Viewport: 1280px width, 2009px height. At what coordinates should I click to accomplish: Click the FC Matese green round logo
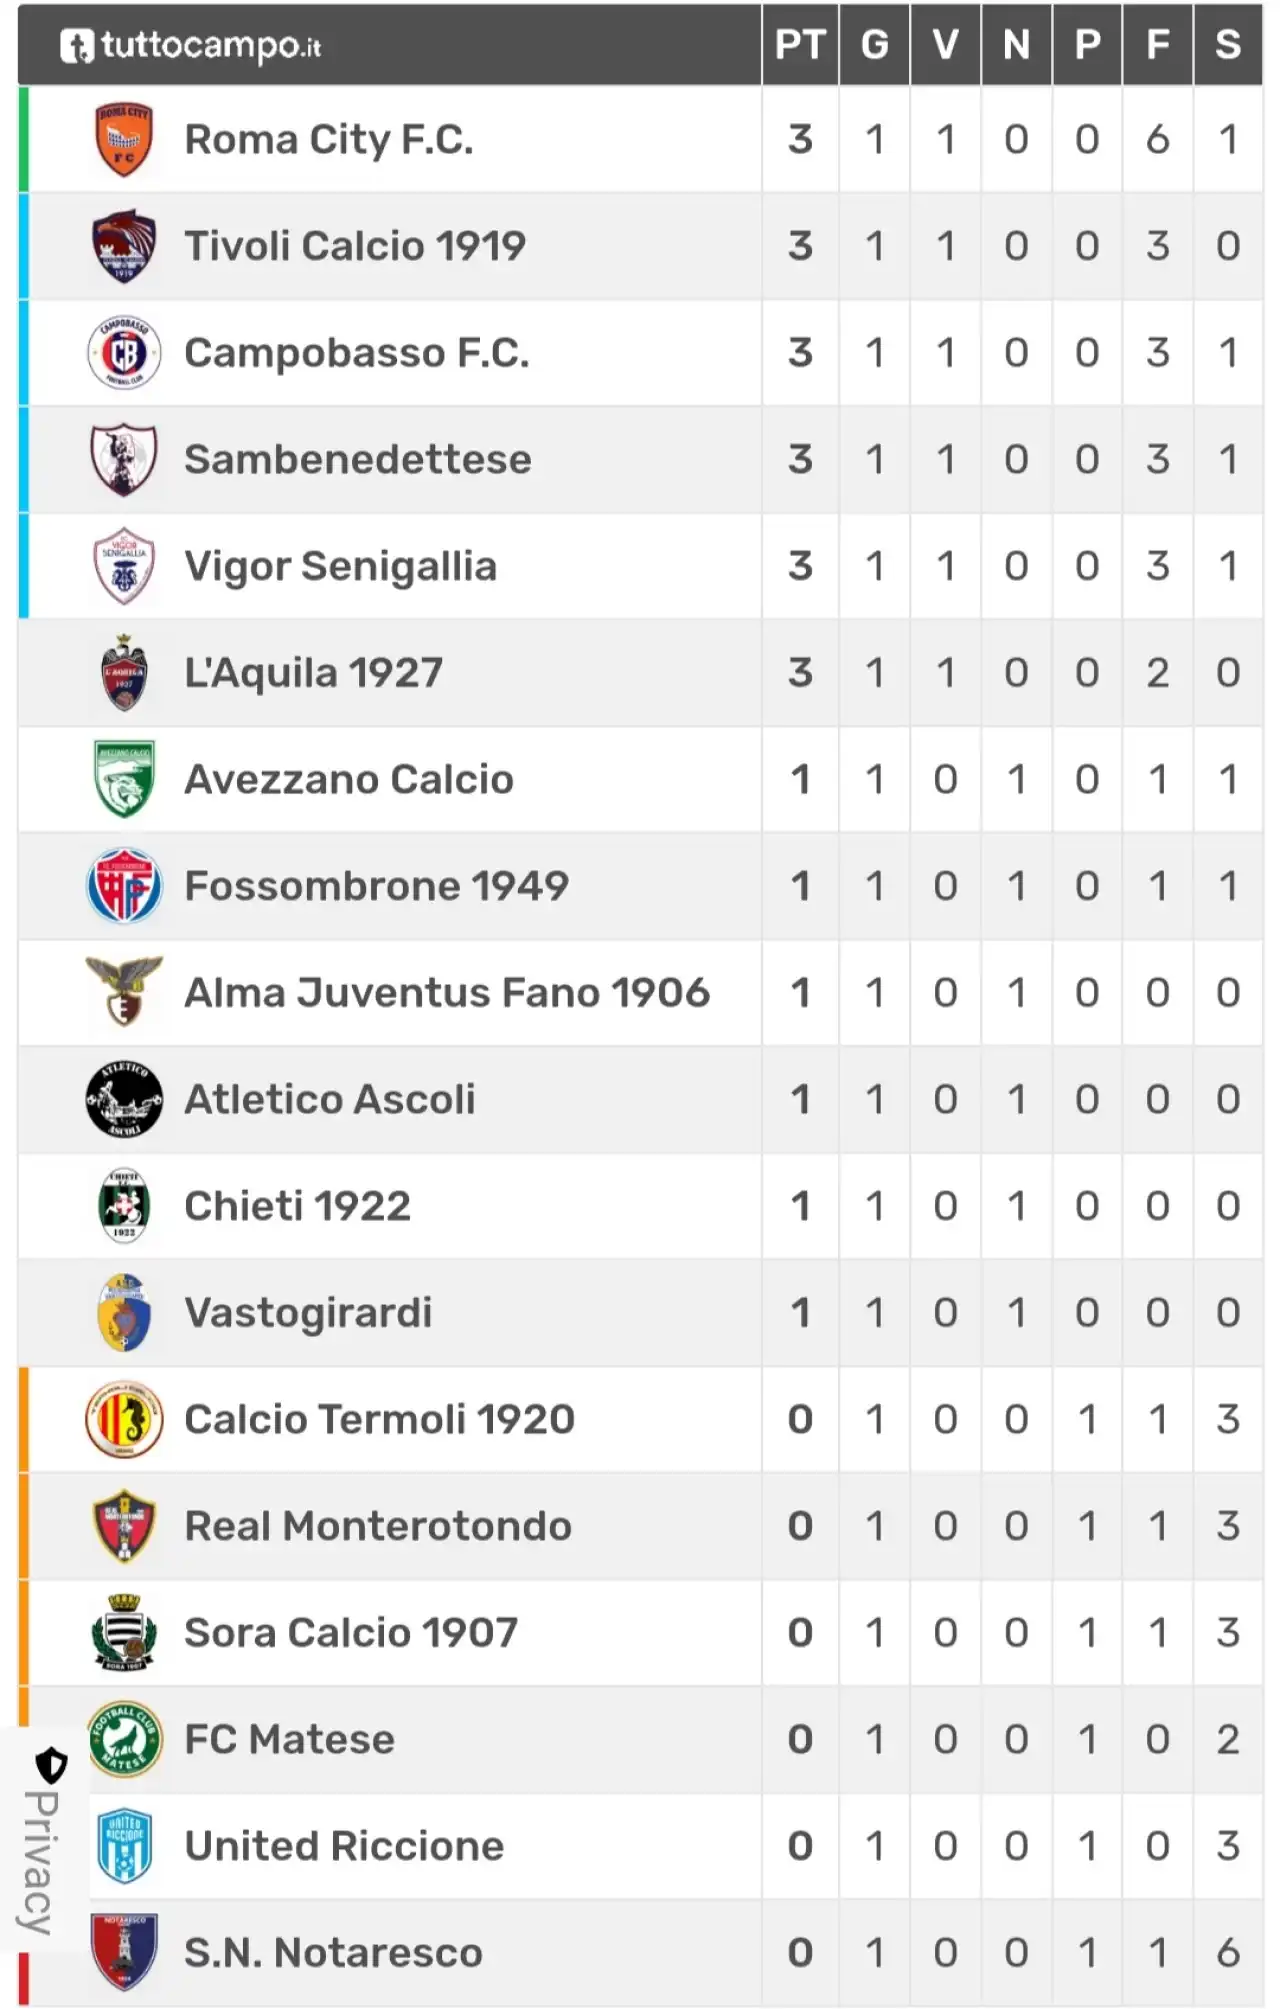point(124,1739)
